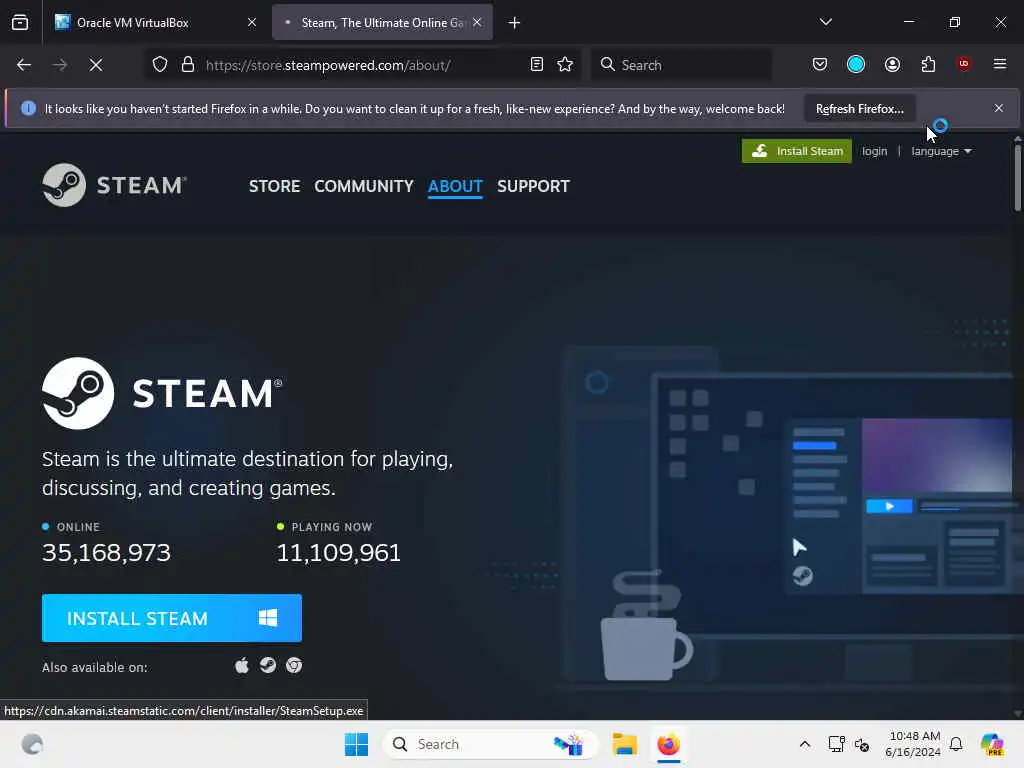
Task: Click the forward navigation arrow
Action: pos(60,65)
